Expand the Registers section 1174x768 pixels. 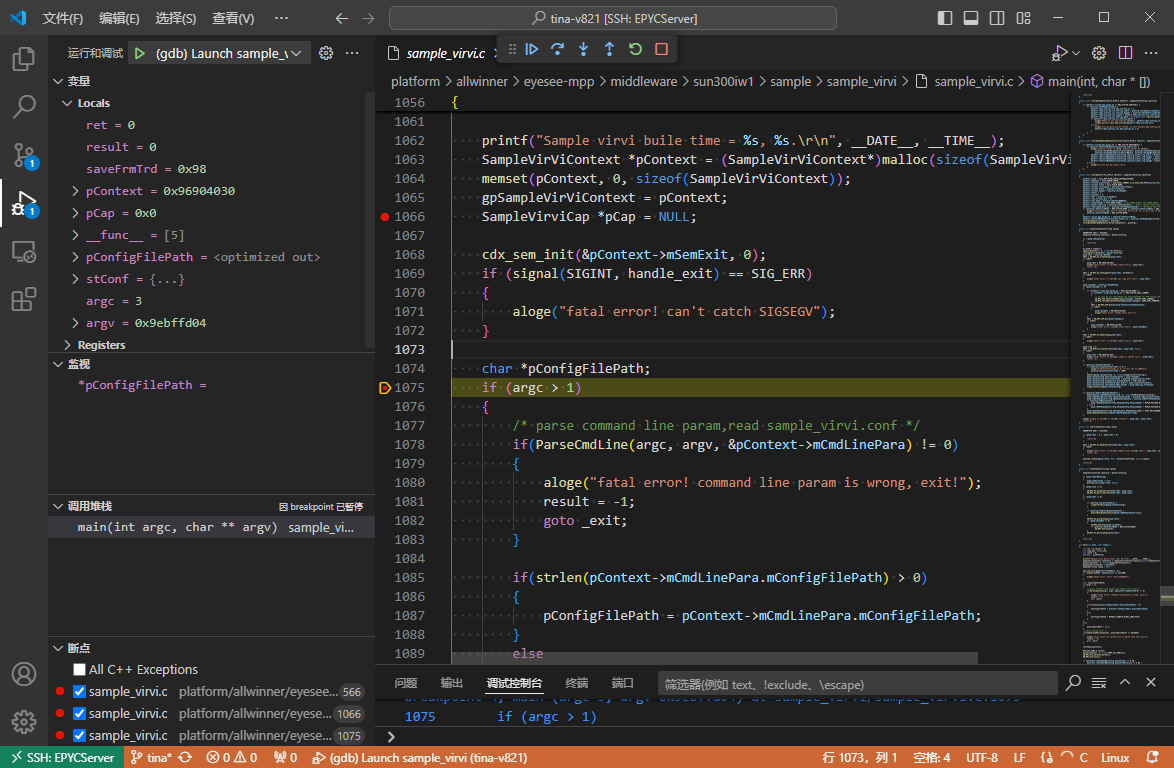point(68,345)
